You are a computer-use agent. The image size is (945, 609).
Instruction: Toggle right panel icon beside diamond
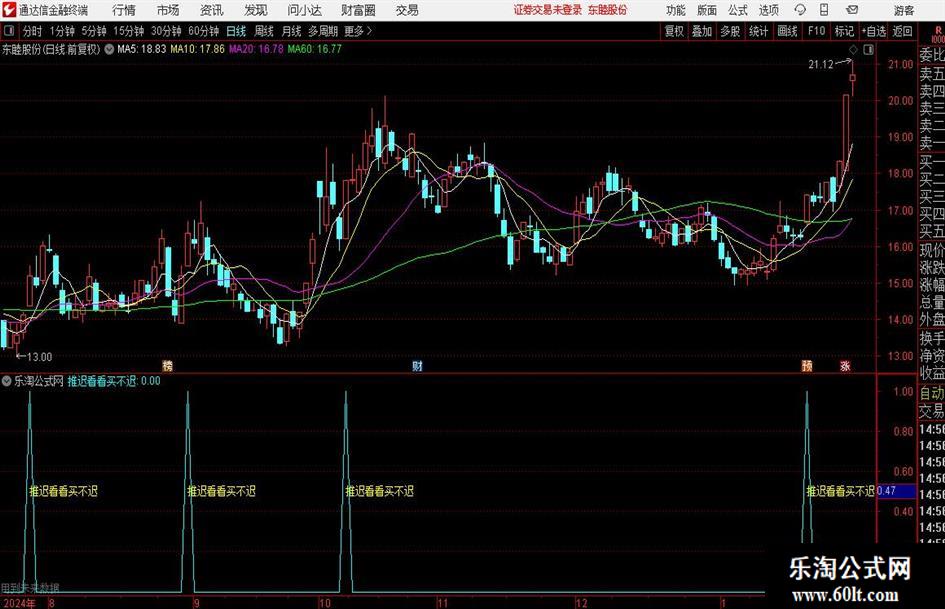pyautogui.click(x=868, y=49)
